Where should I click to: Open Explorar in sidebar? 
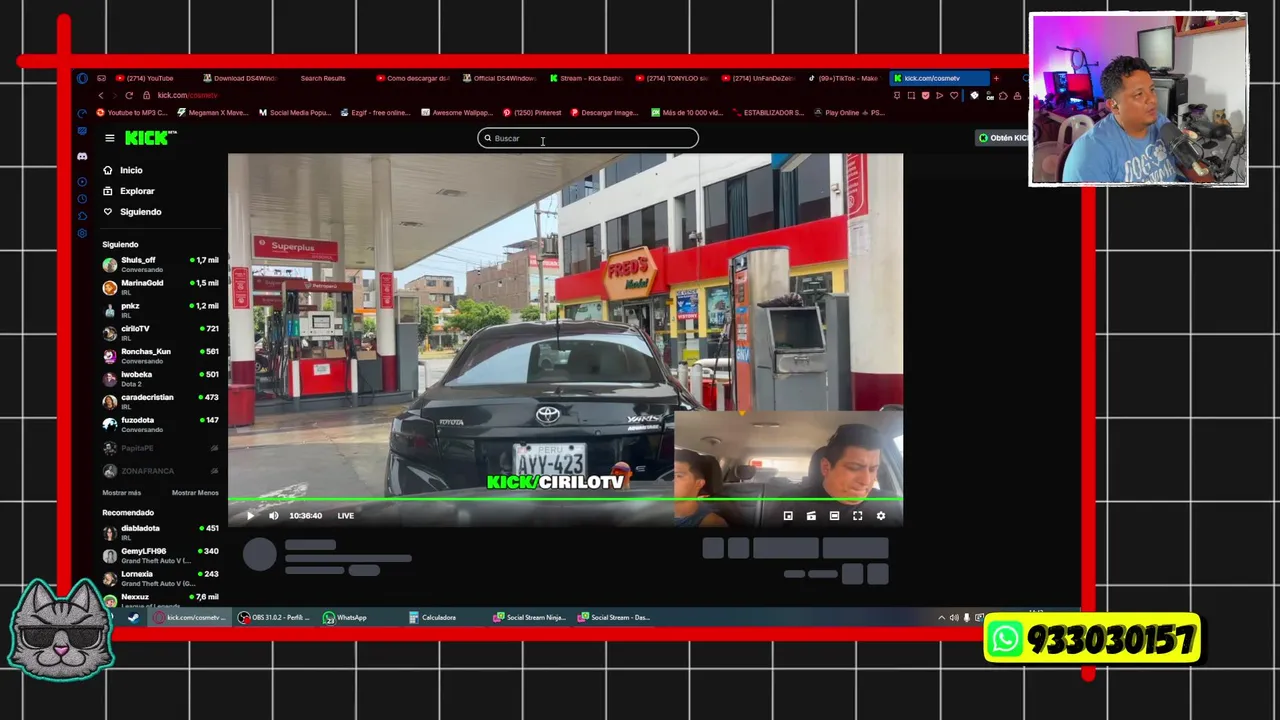pos(129,191)
